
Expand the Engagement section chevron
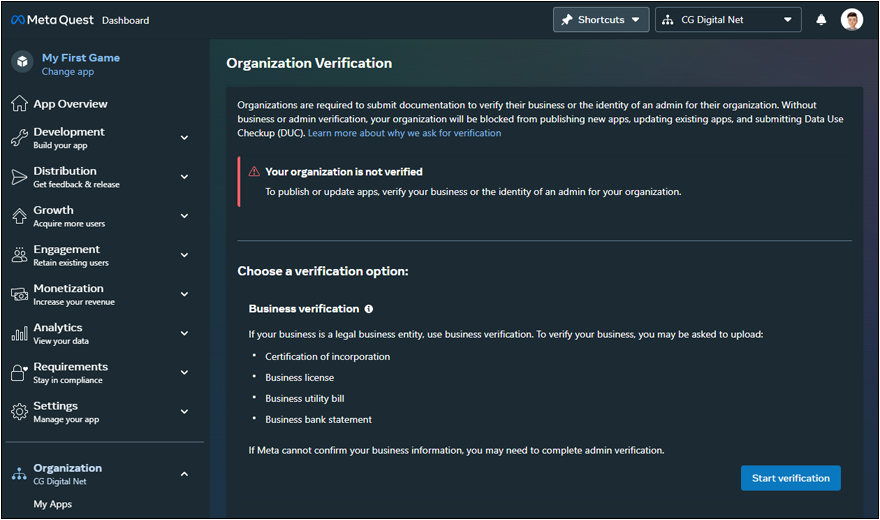(x=184, y=255)
